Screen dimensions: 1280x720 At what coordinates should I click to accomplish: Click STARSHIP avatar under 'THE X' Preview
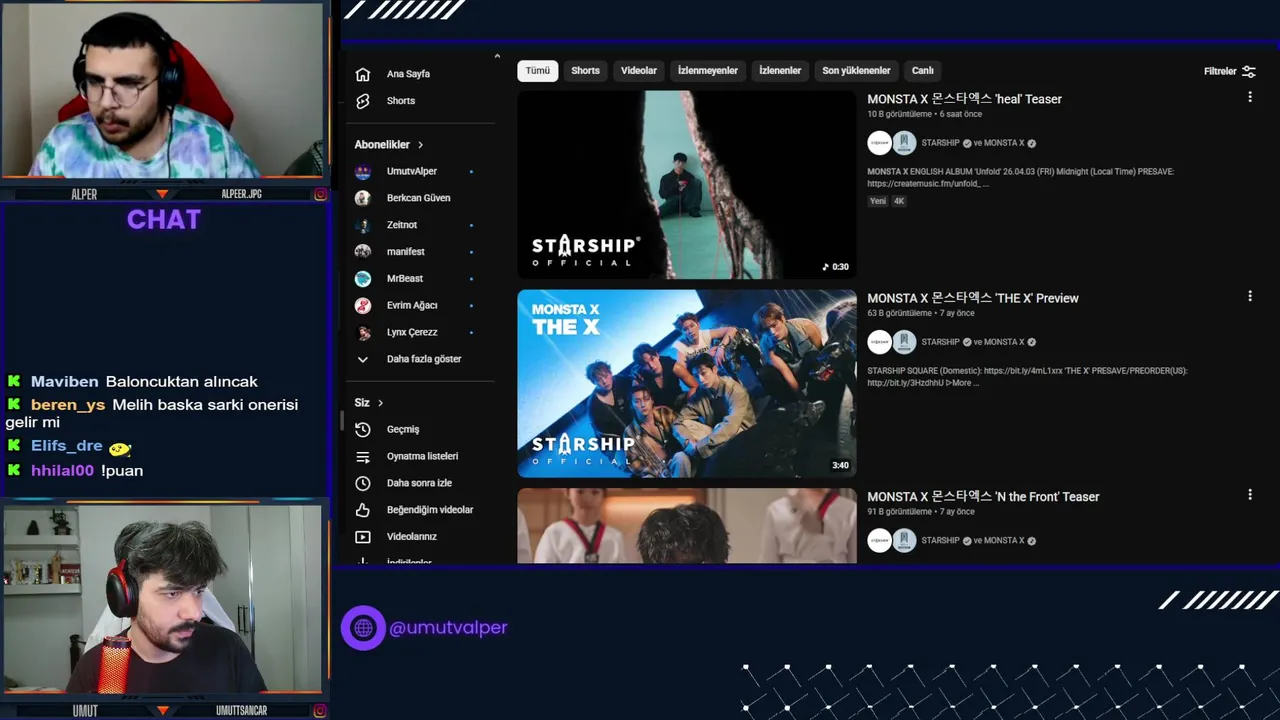pos(879,342)
